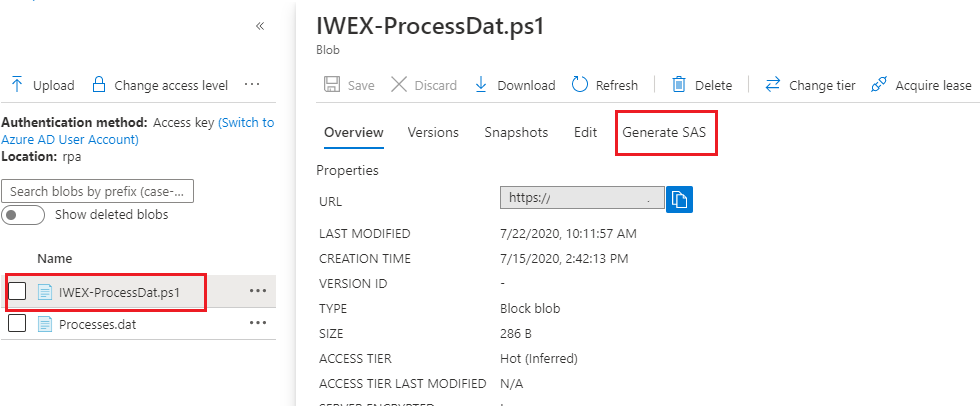Viewport: 980px width, 406px height.
Task: Toggle Show deleted blobs switch
Action: [x=24, y=215]
